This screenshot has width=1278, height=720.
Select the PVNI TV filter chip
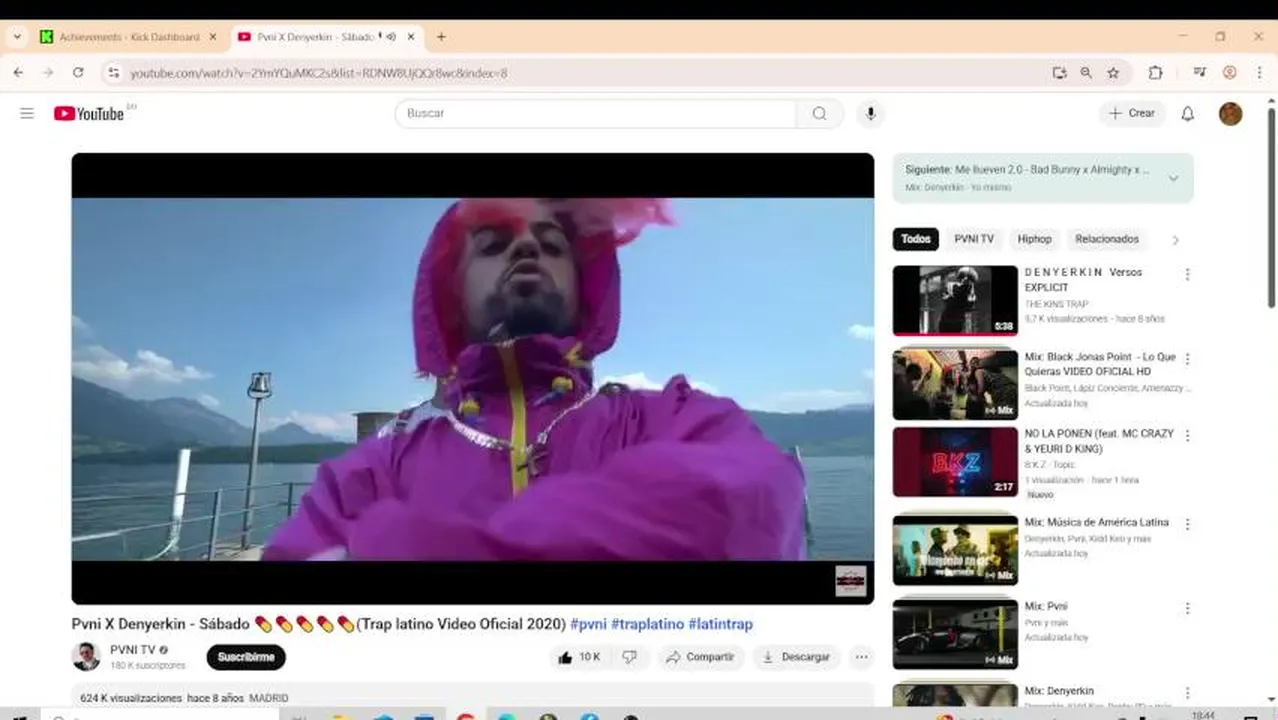[974, 239]
